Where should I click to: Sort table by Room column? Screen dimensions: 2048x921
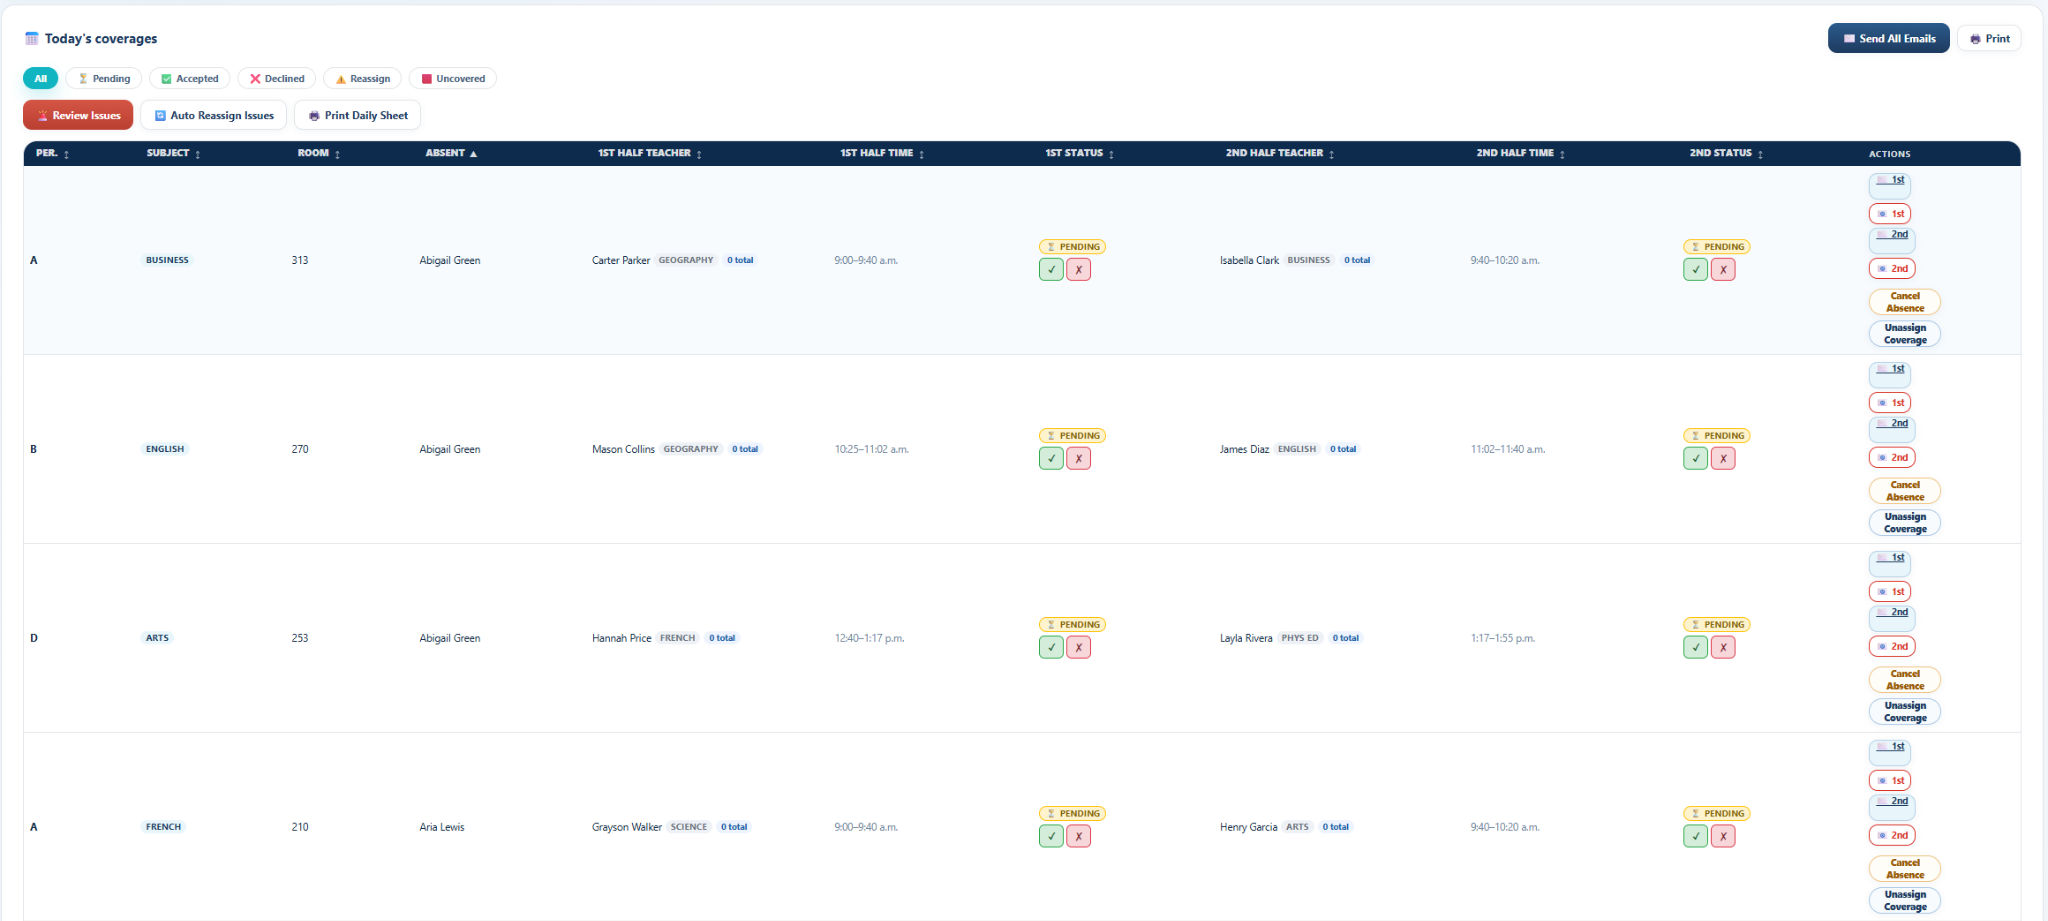[319, 153]
